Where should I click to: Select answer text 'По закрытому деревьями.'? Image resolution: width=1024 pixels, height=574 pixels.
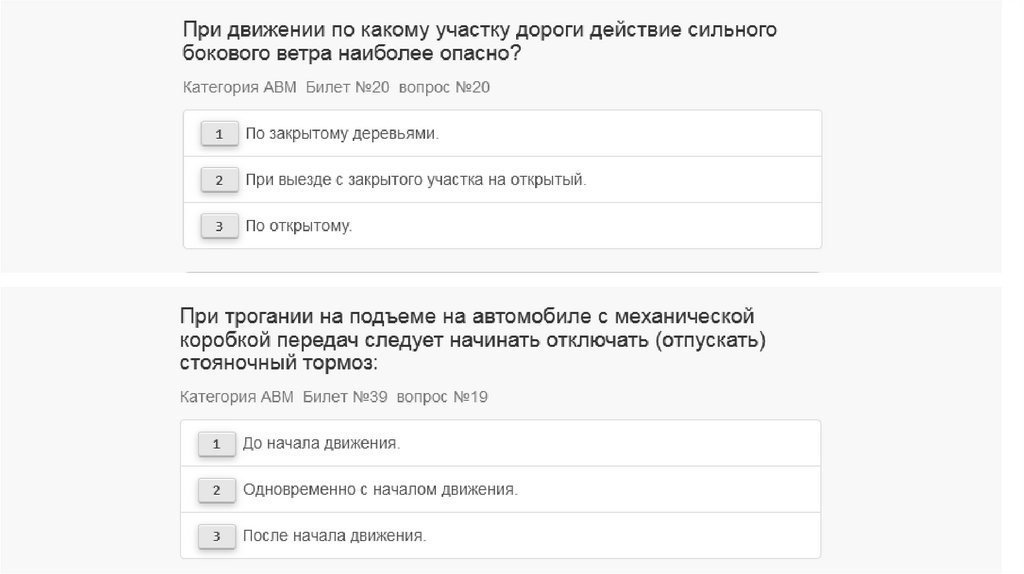342,133
